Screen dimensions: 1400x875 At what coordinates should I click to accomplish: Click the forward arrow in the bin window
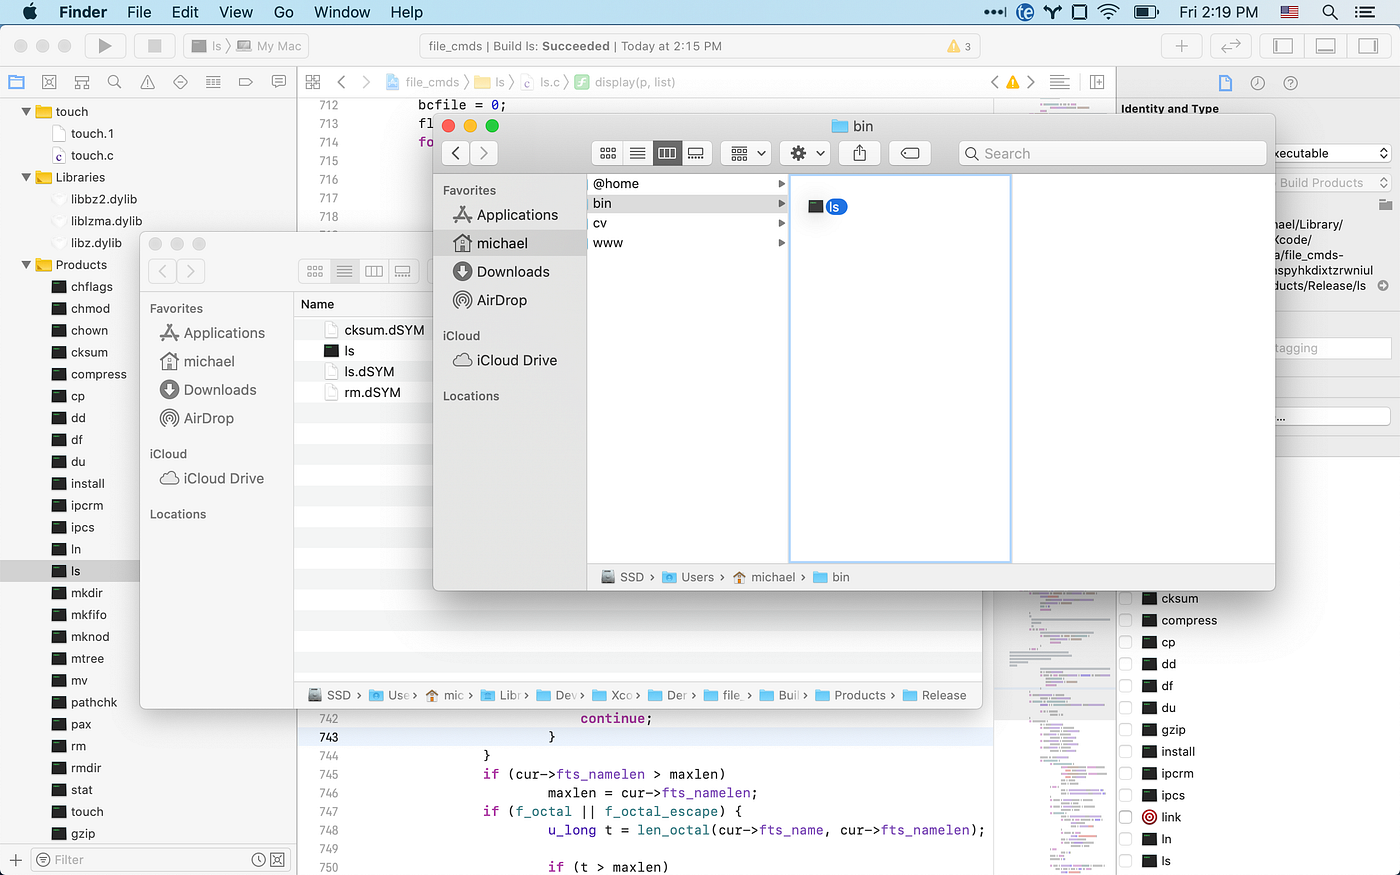[x=483, y=153]
